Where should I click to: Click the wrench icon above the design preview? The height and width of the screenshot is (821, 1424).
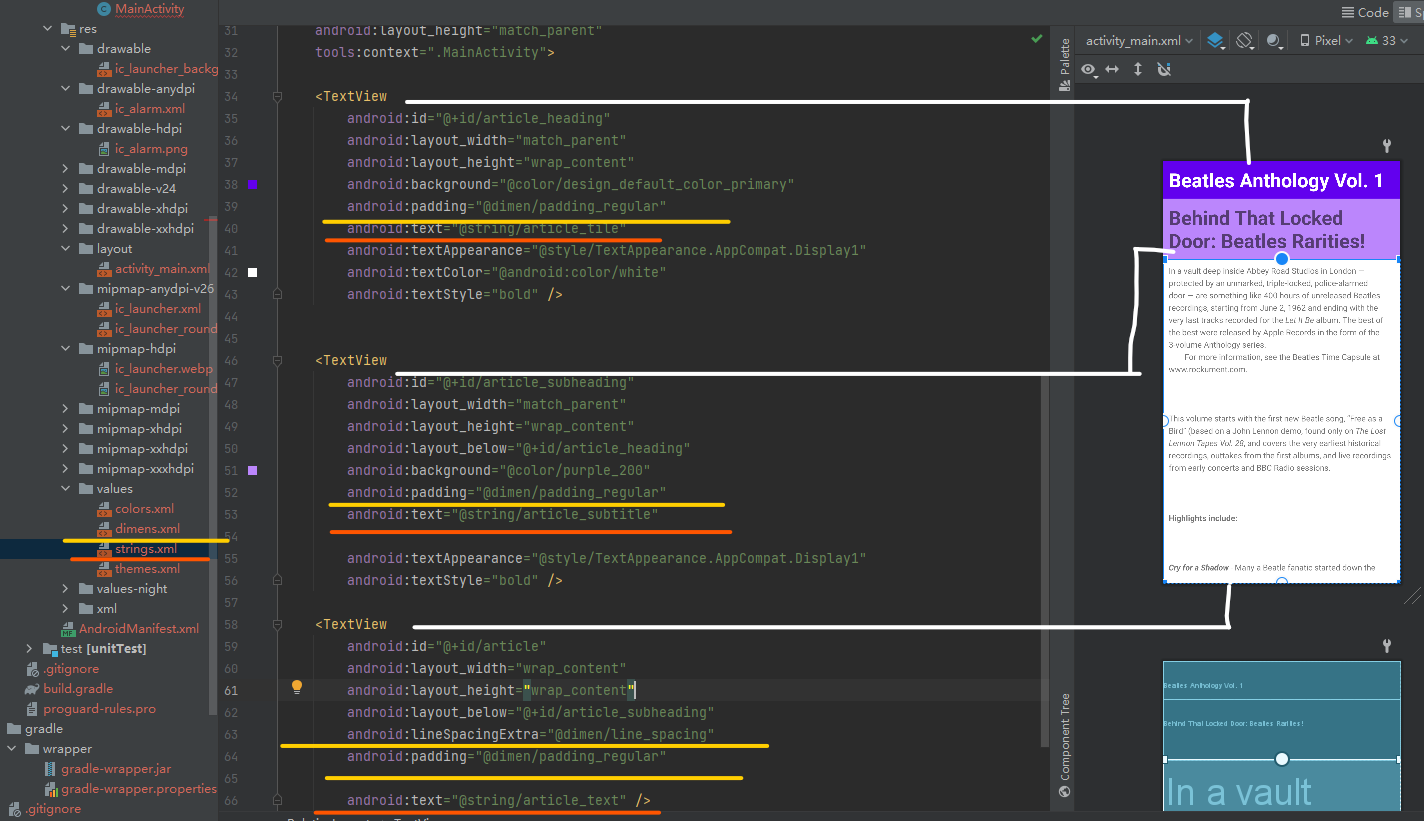[x=1387, y=146]
